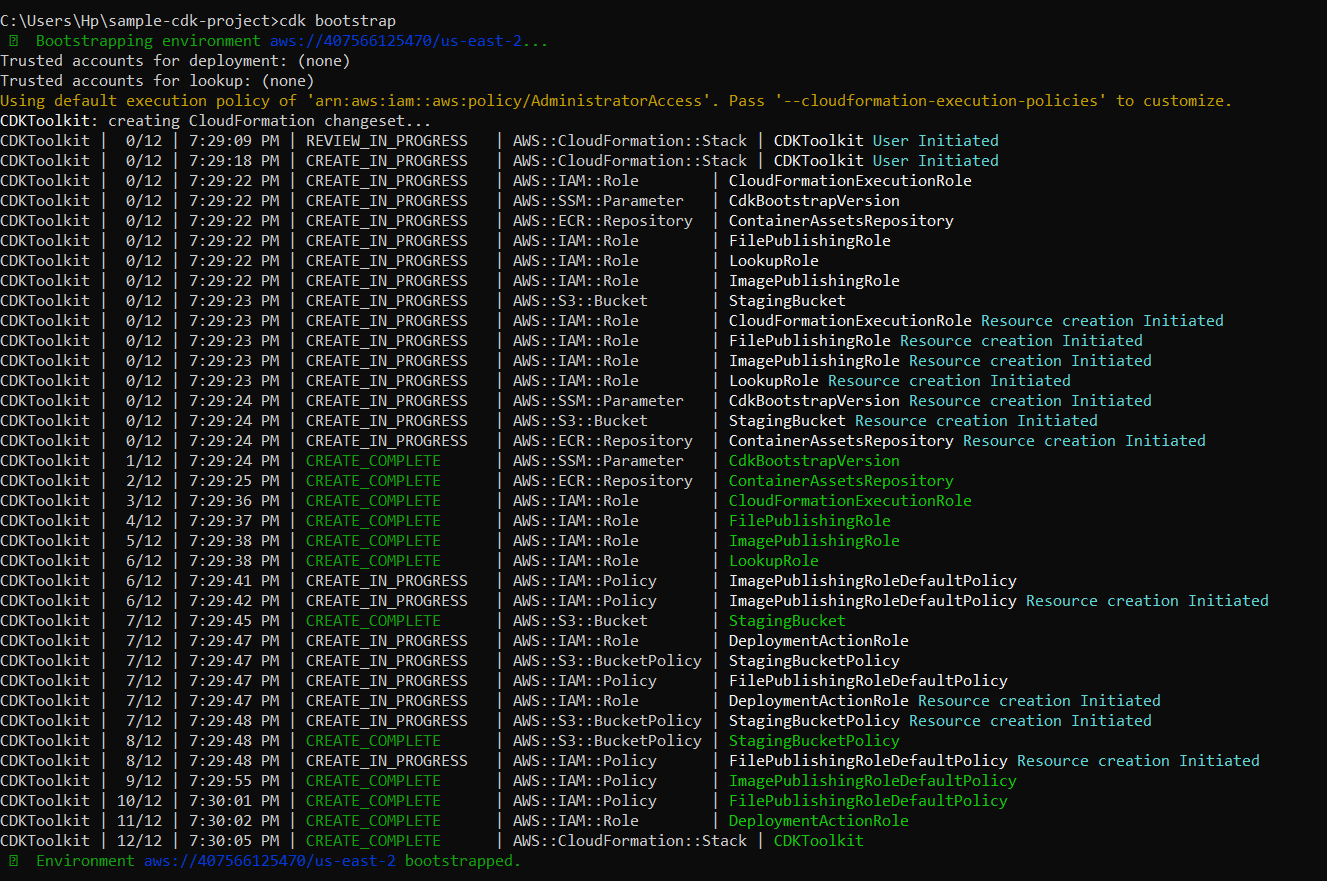Screen dimensions: 1327x881
Task: Click 'Trusted accounts for lookup: (none)' line
Action: point(157,81)
